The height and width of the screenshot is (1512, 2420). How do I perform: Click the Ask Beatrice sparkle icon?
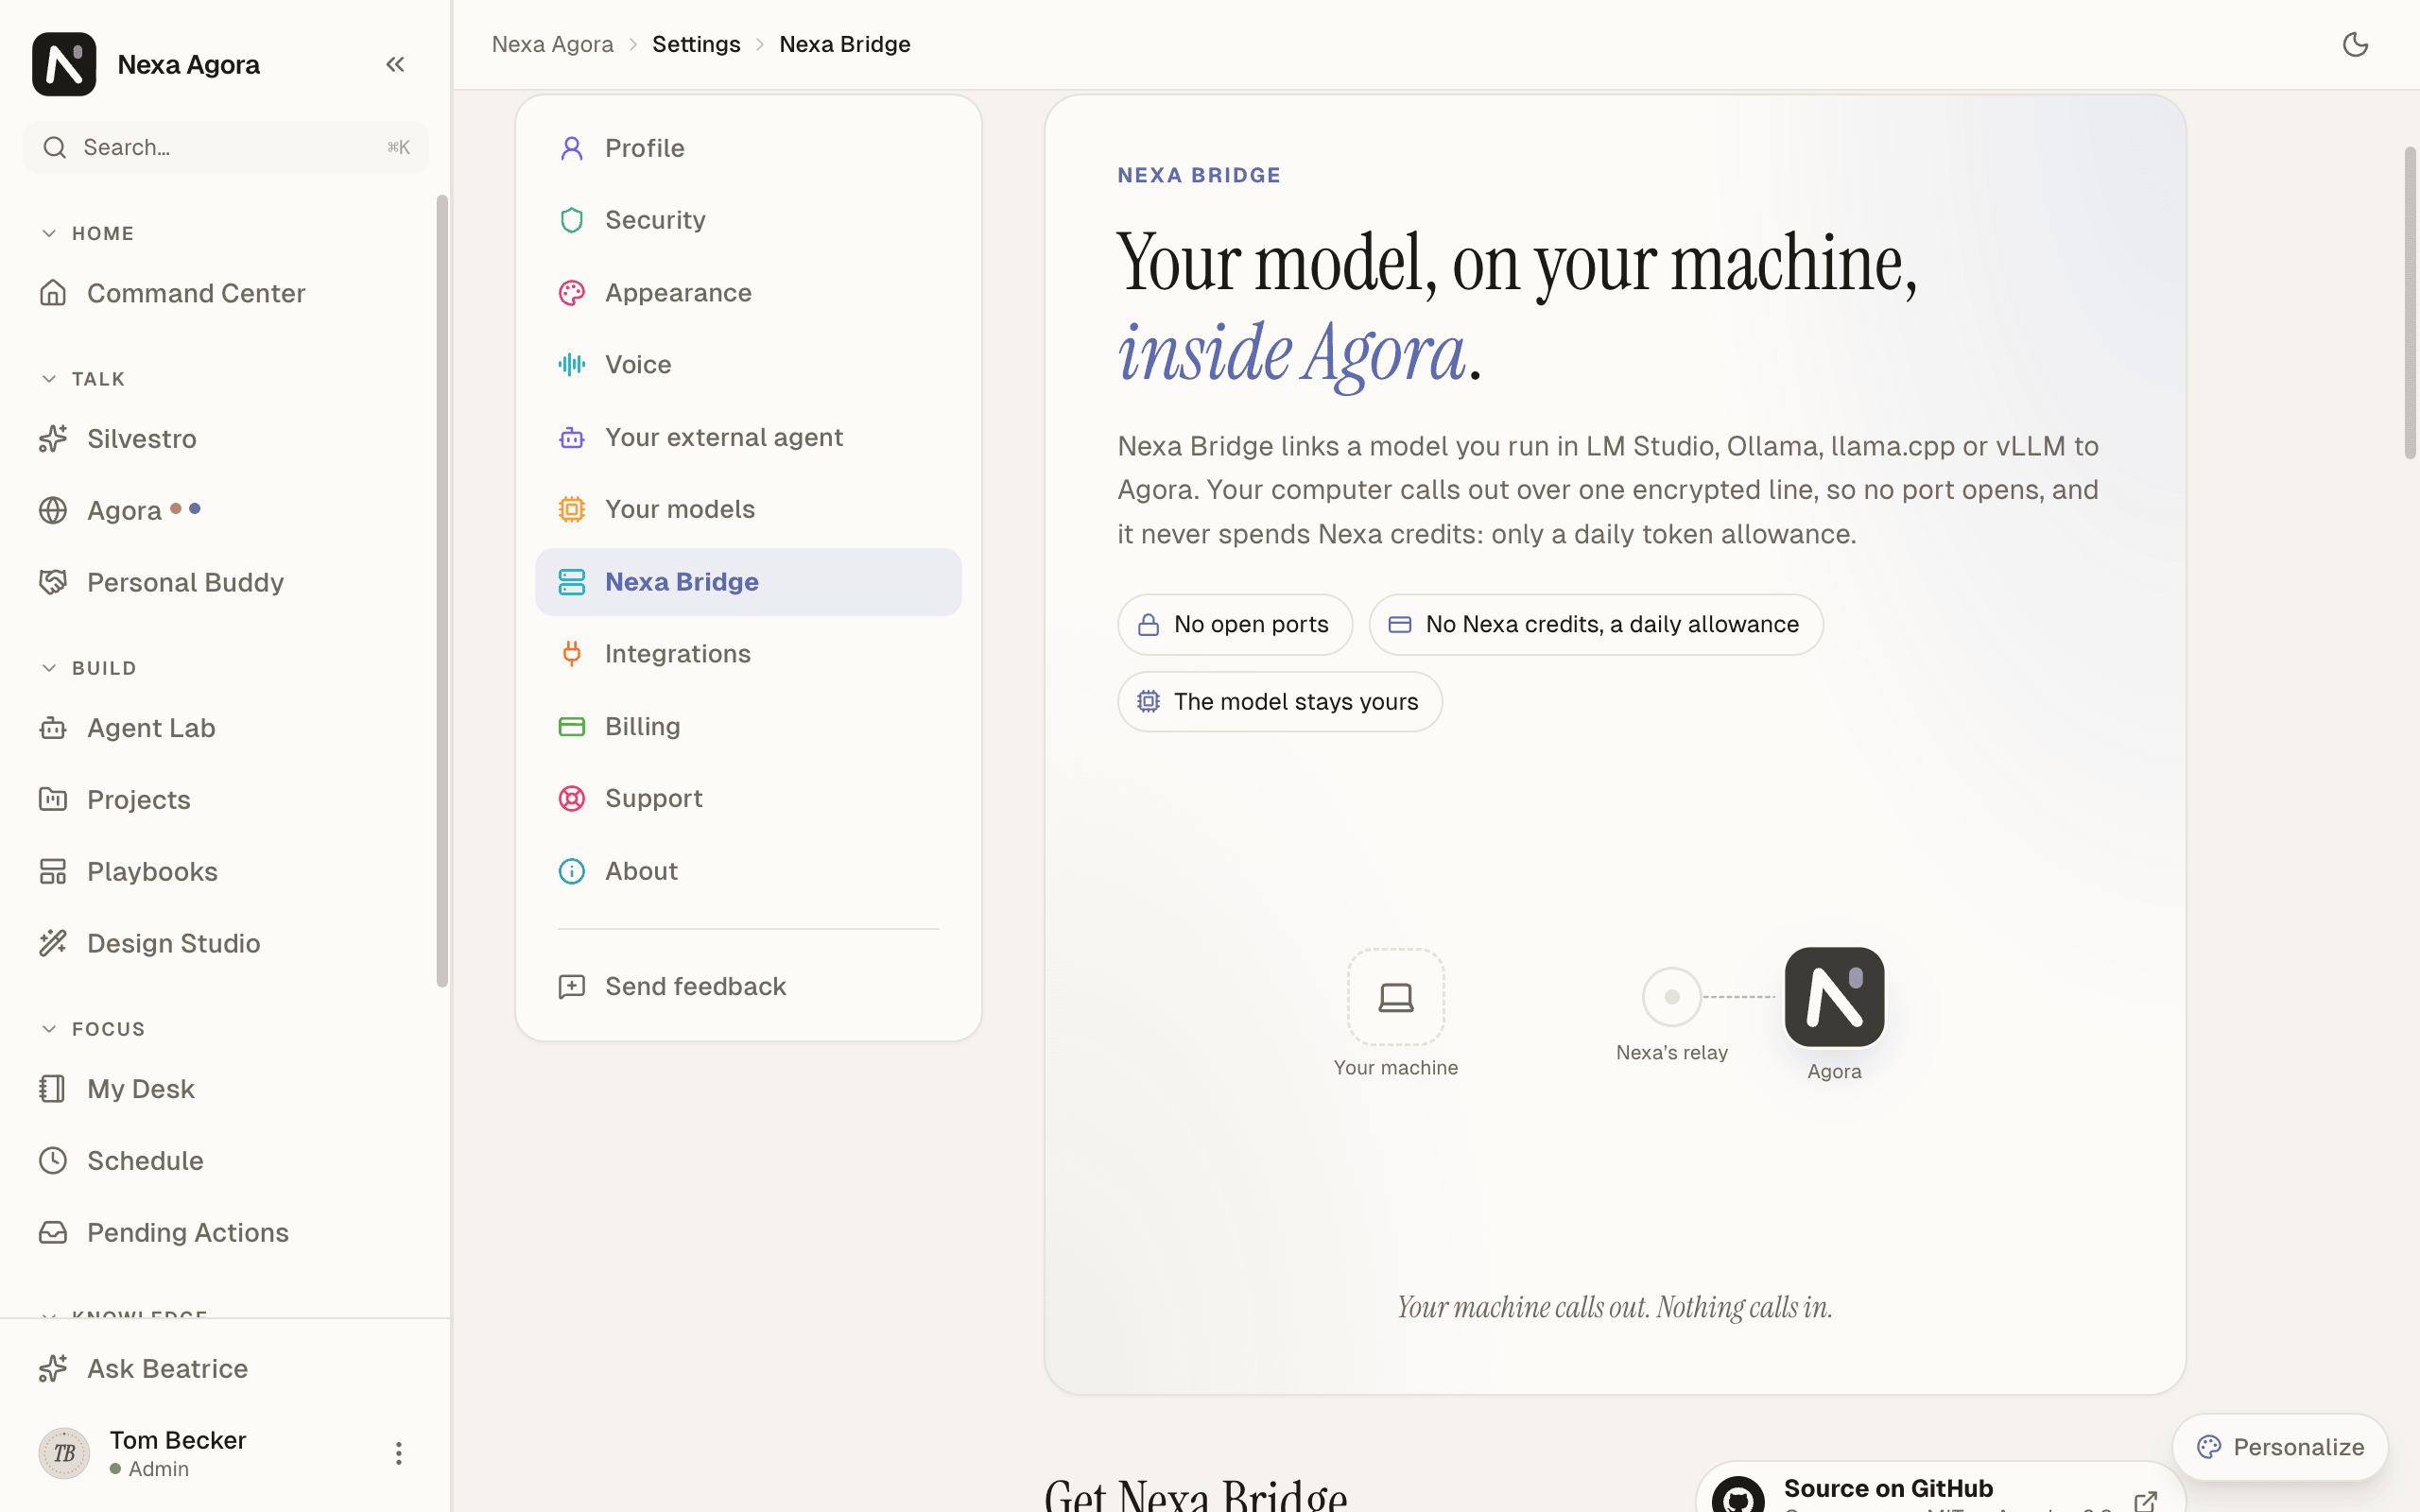[53, 1368]
